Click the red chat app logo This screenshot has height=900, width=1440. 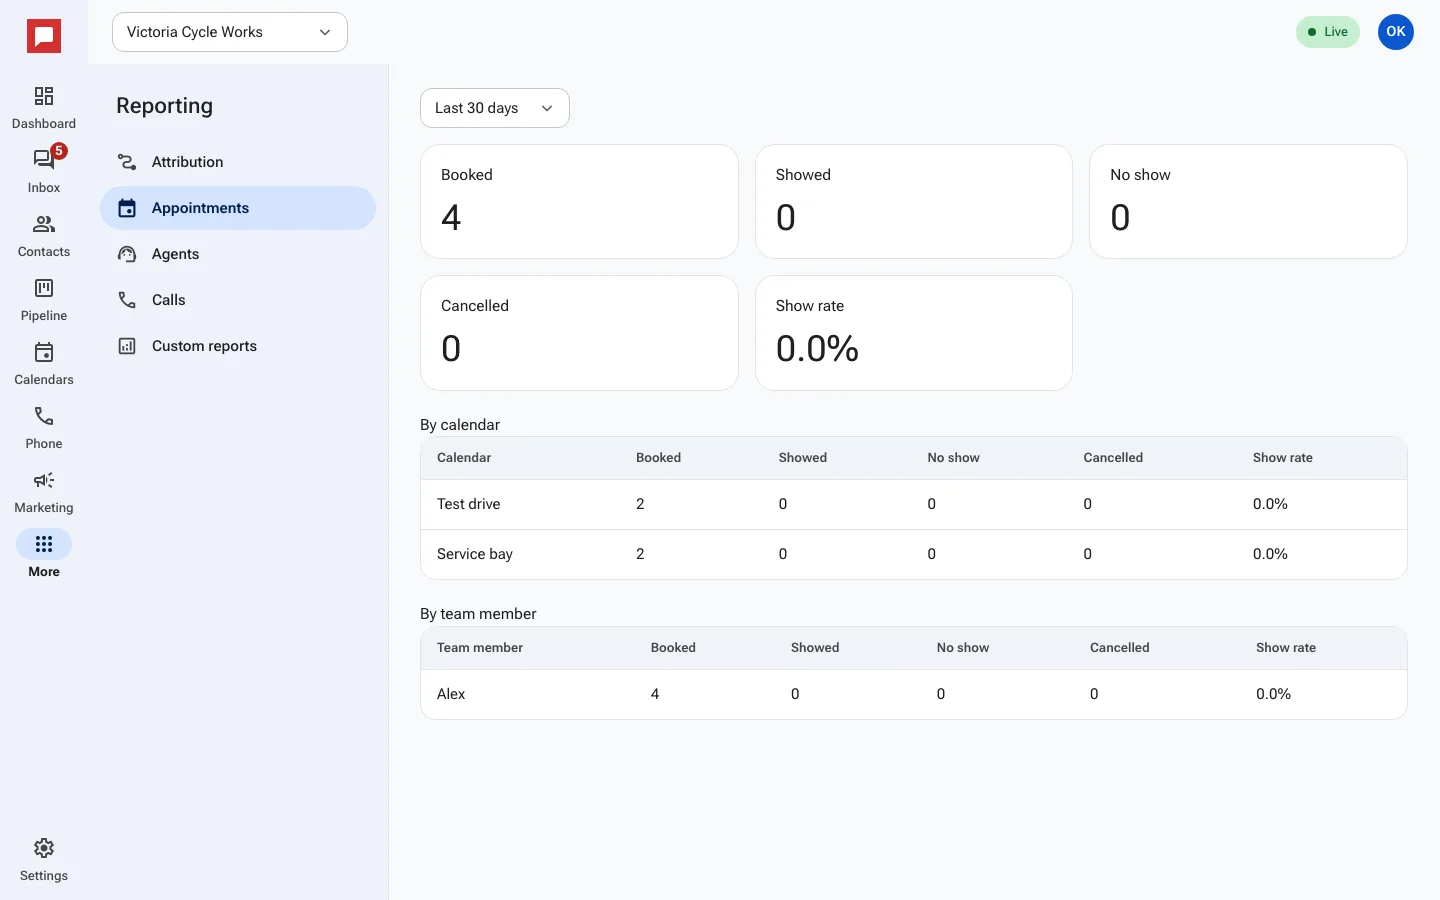44,37
